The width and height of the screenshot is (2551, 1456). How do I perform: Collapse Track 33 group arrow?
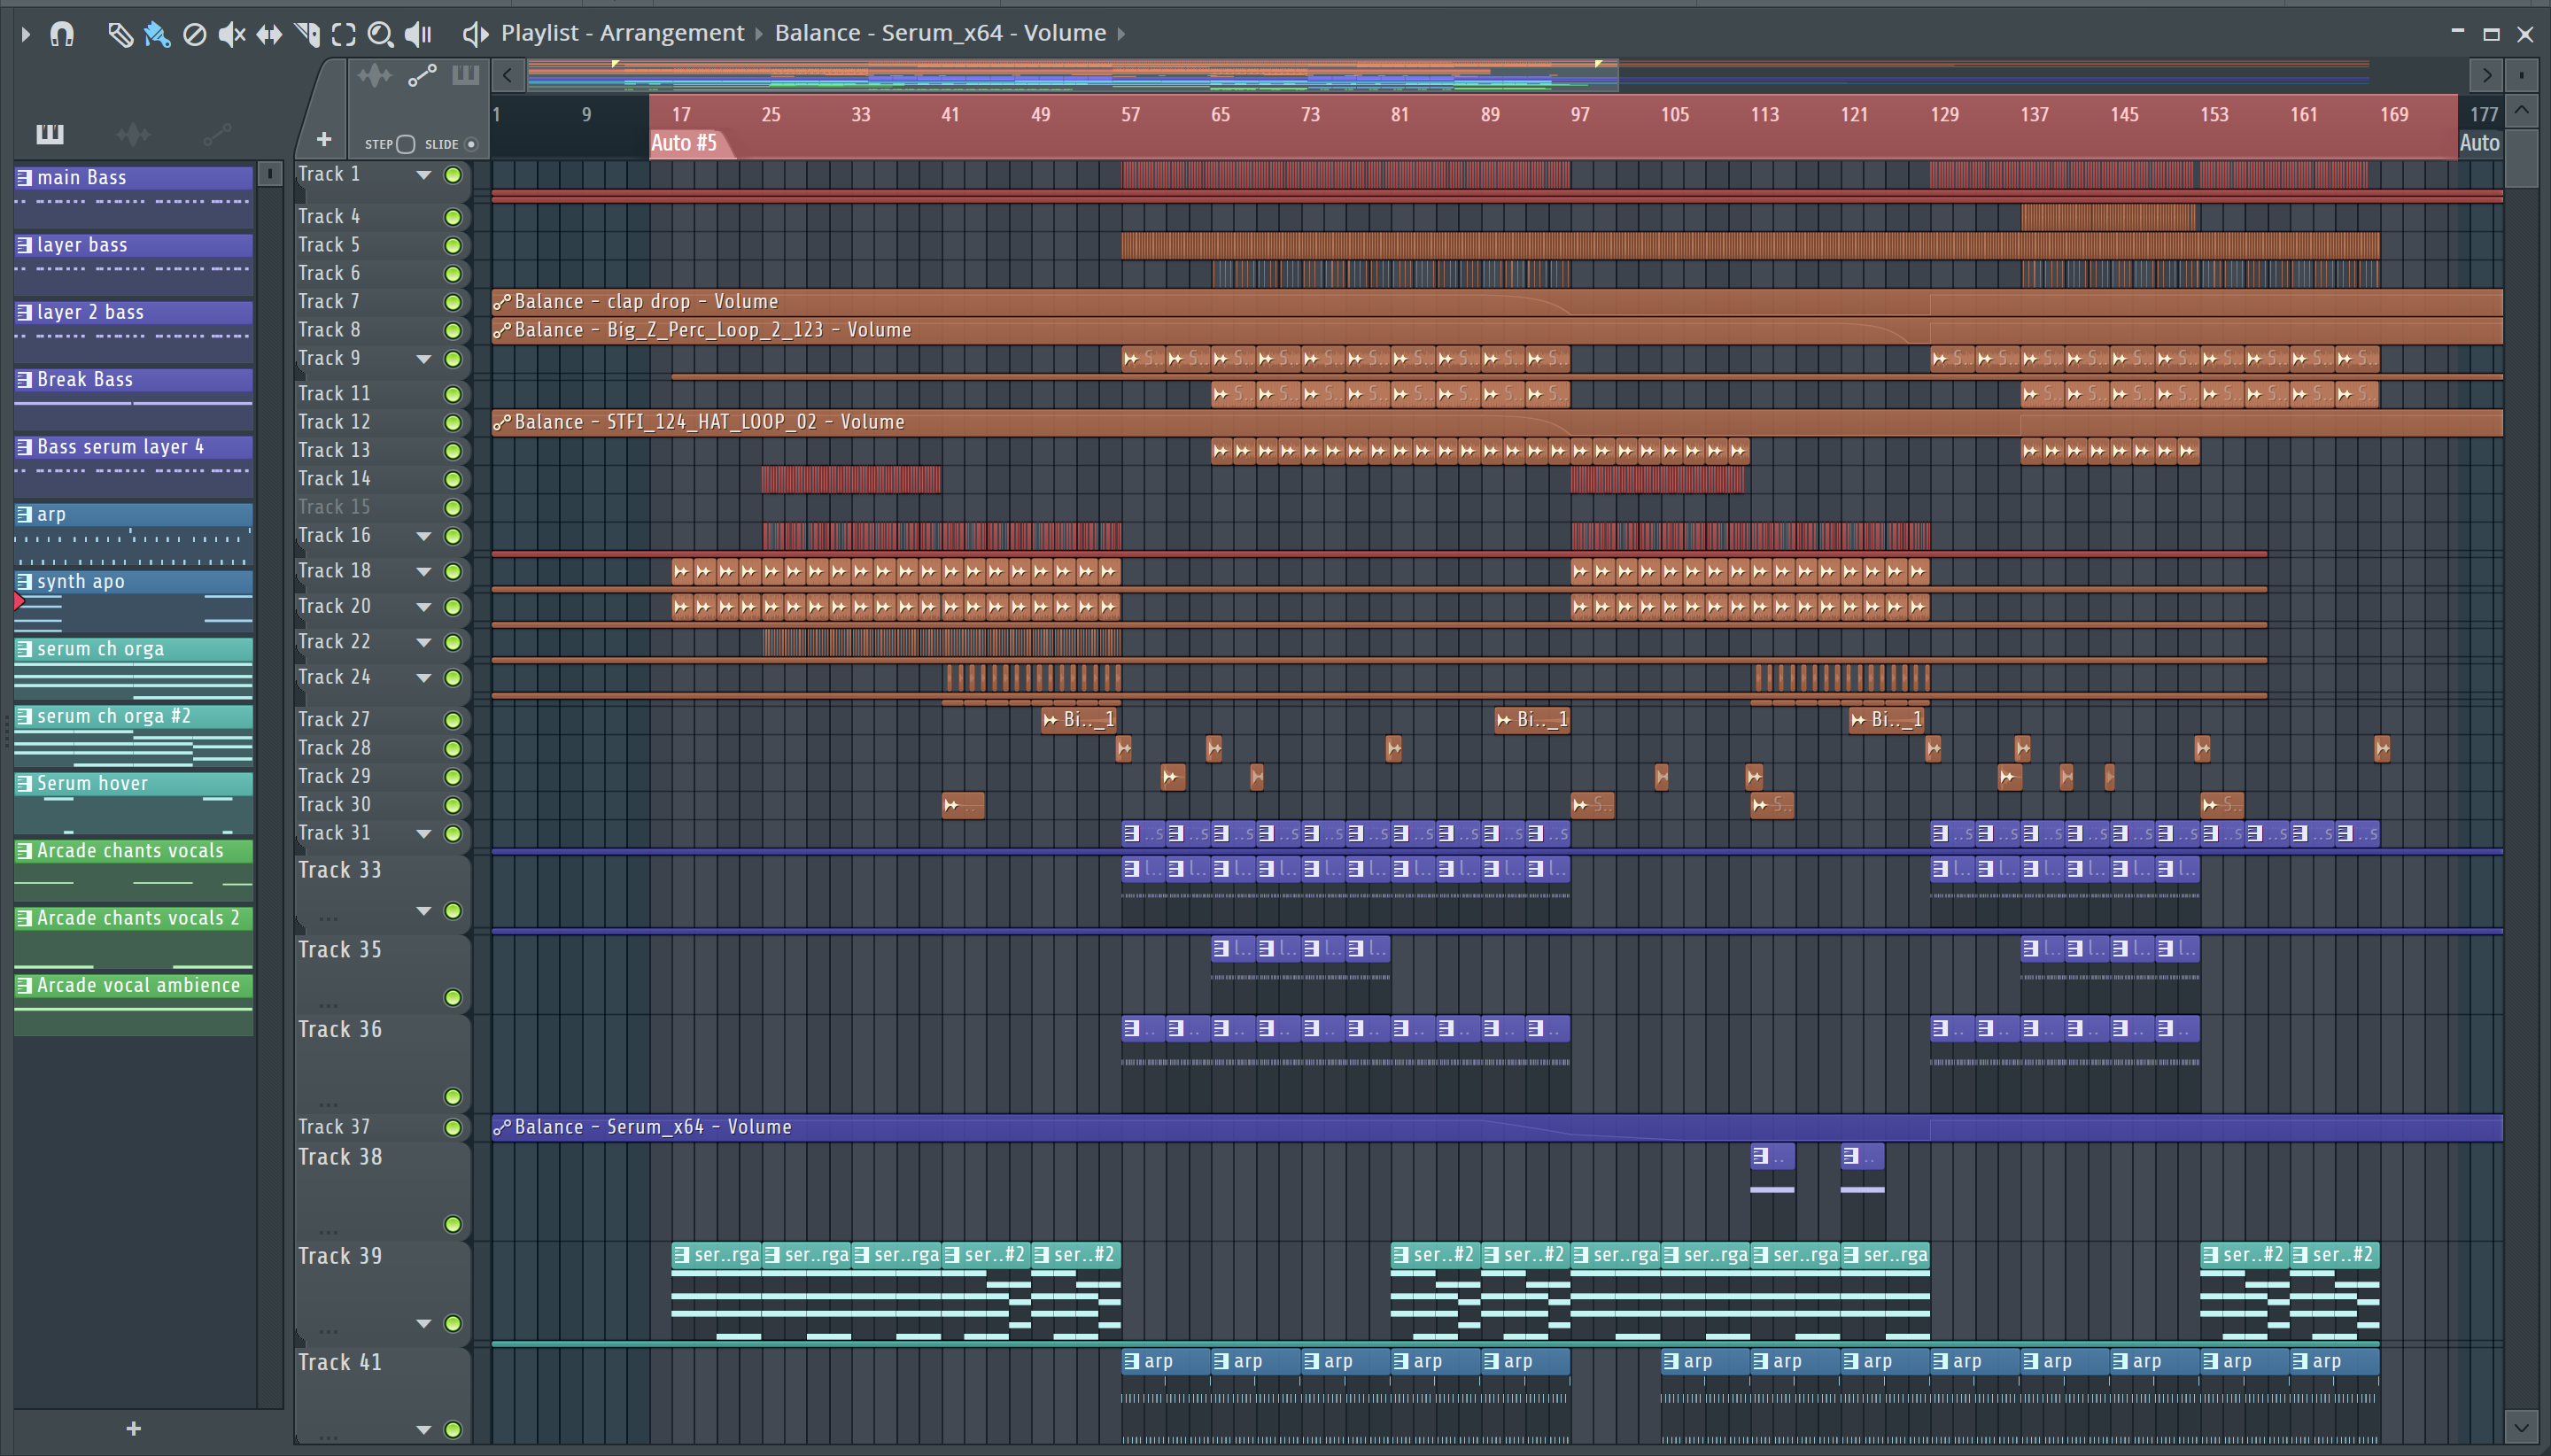(424, 911)
